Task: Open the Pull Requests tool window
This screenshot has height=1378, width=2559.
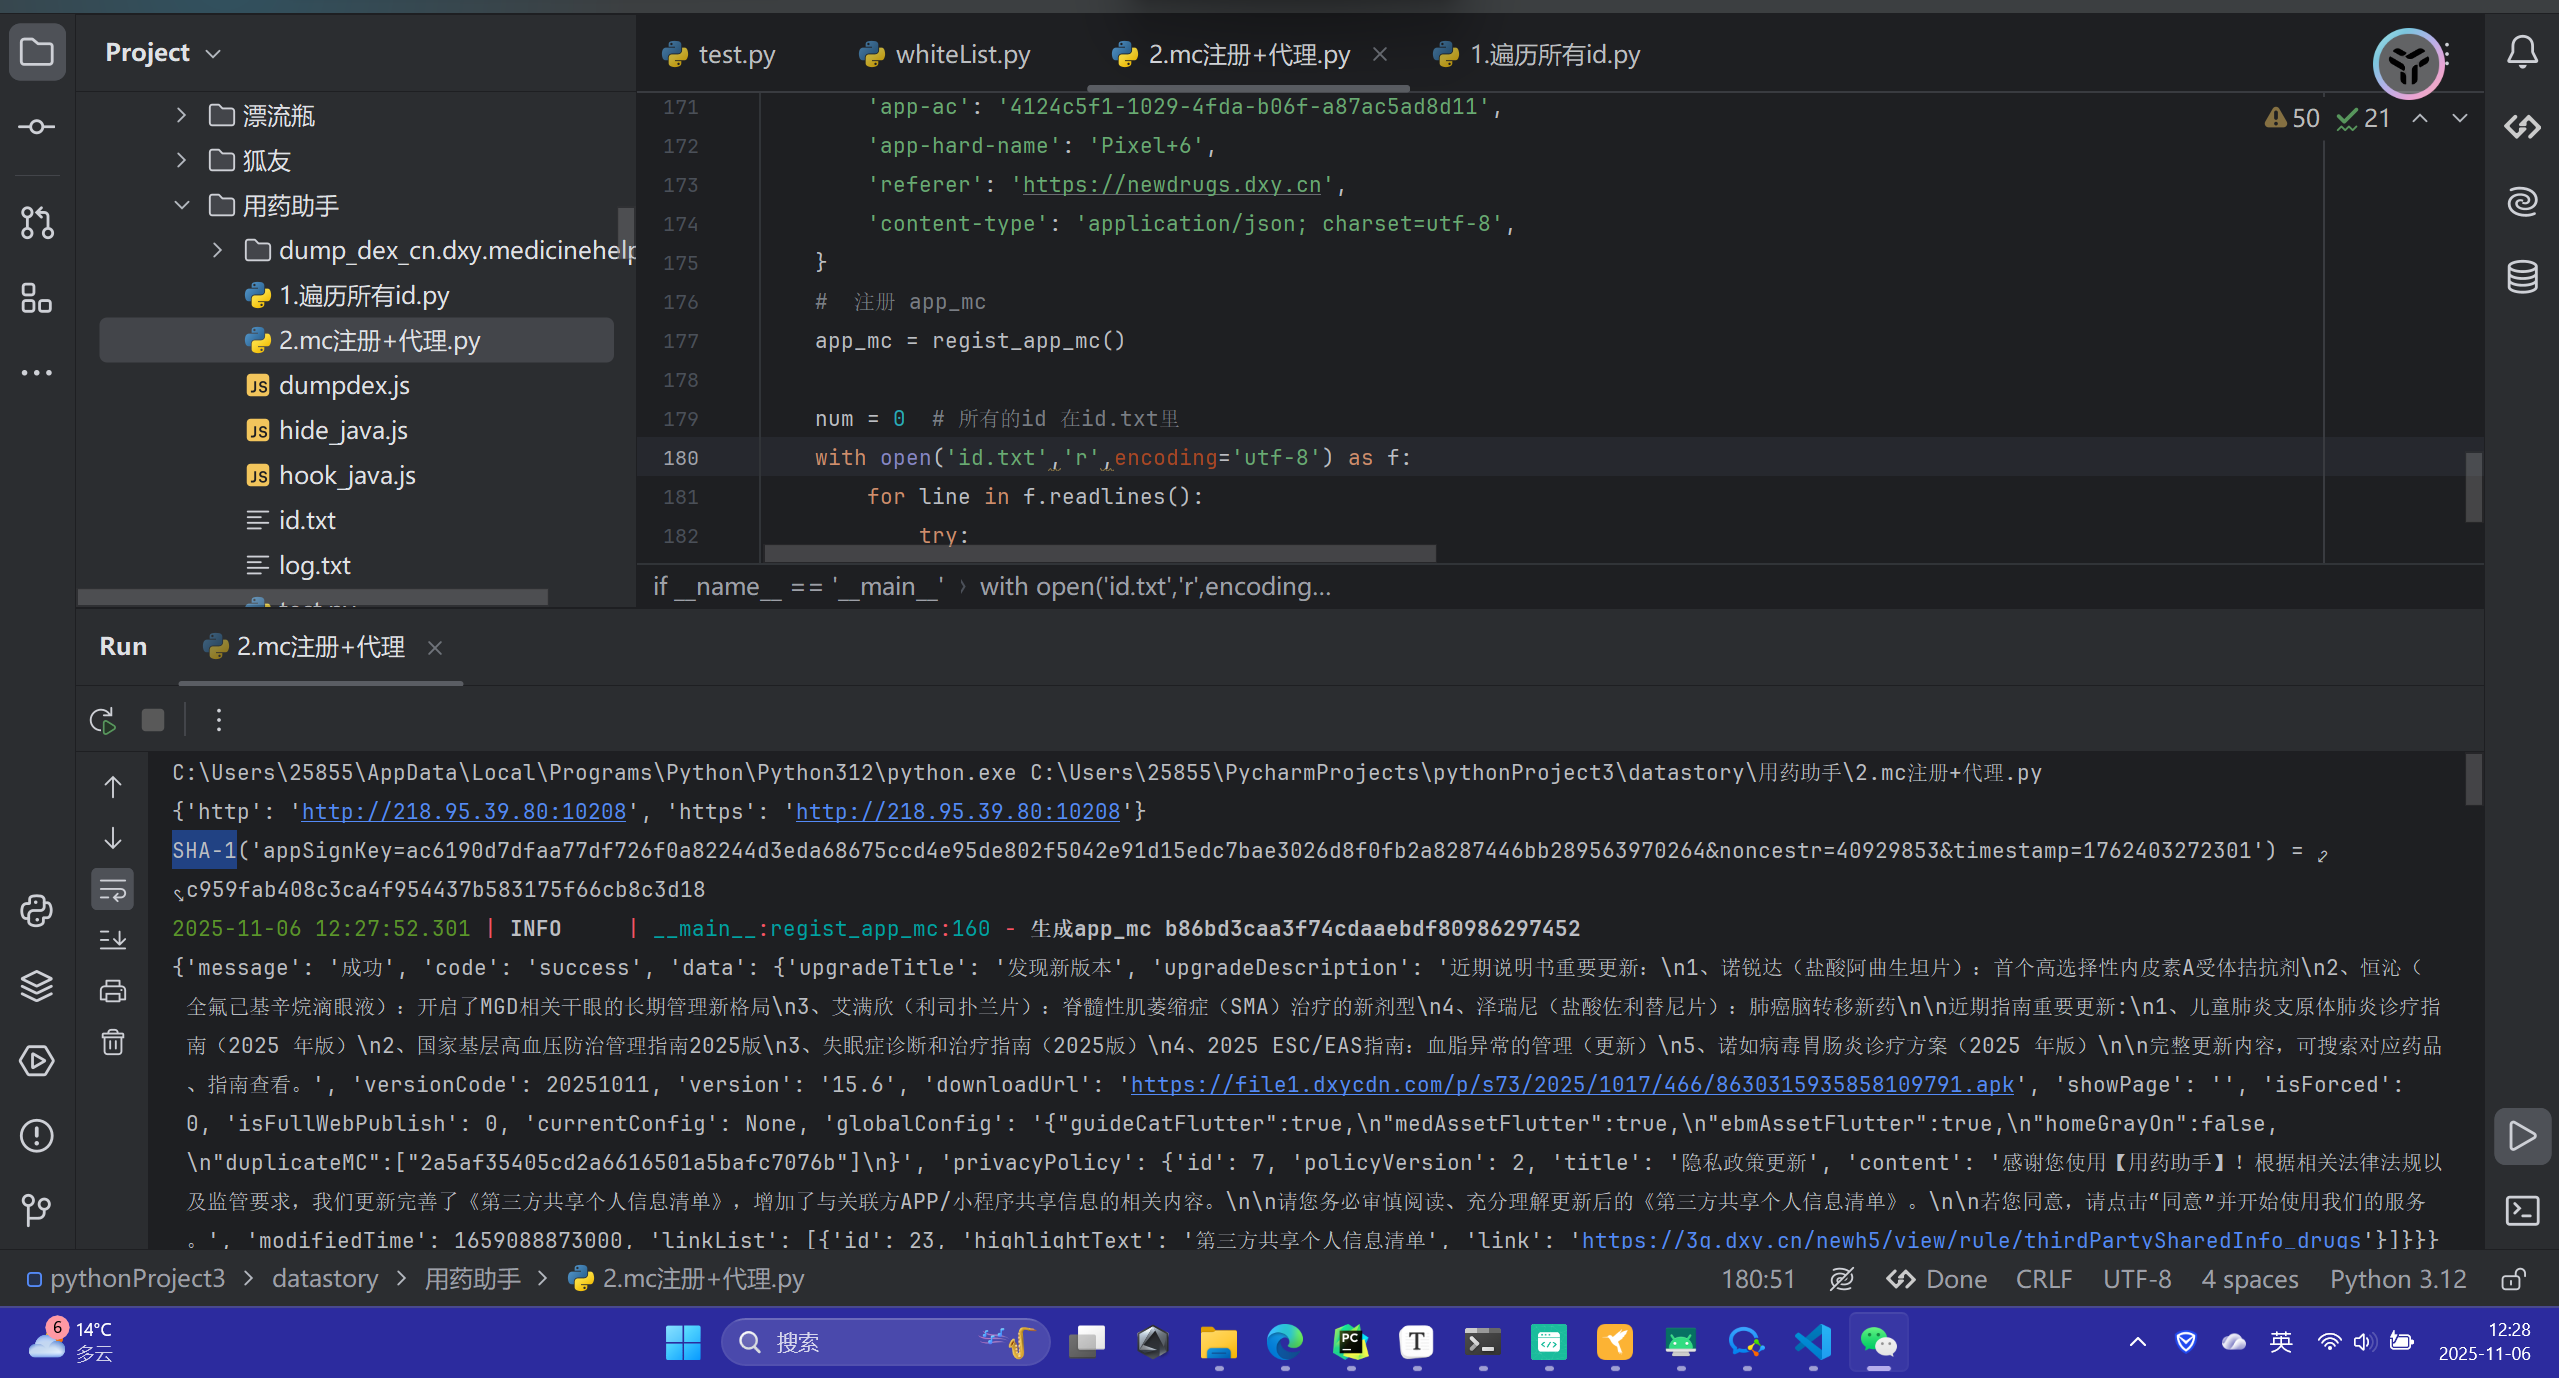Action: coord(37,222)
